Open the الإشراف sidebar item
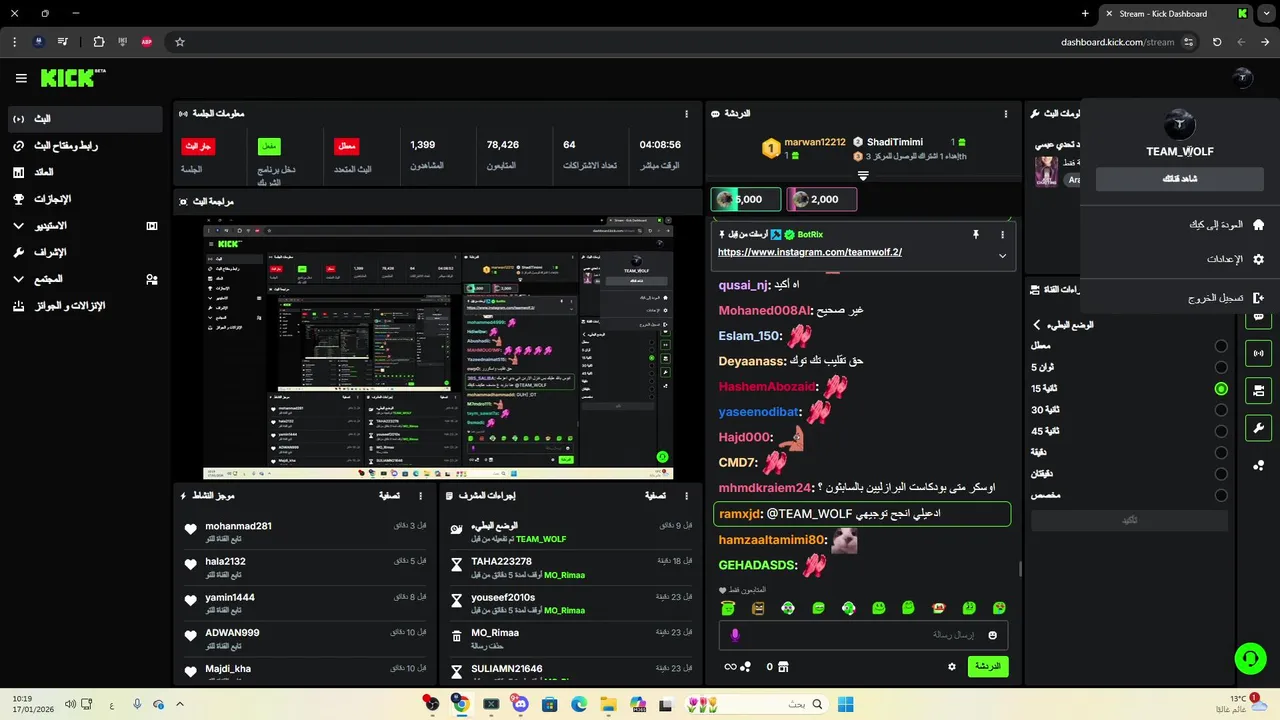The width and height of the screenshot is (1280, 720). (85, 252)
